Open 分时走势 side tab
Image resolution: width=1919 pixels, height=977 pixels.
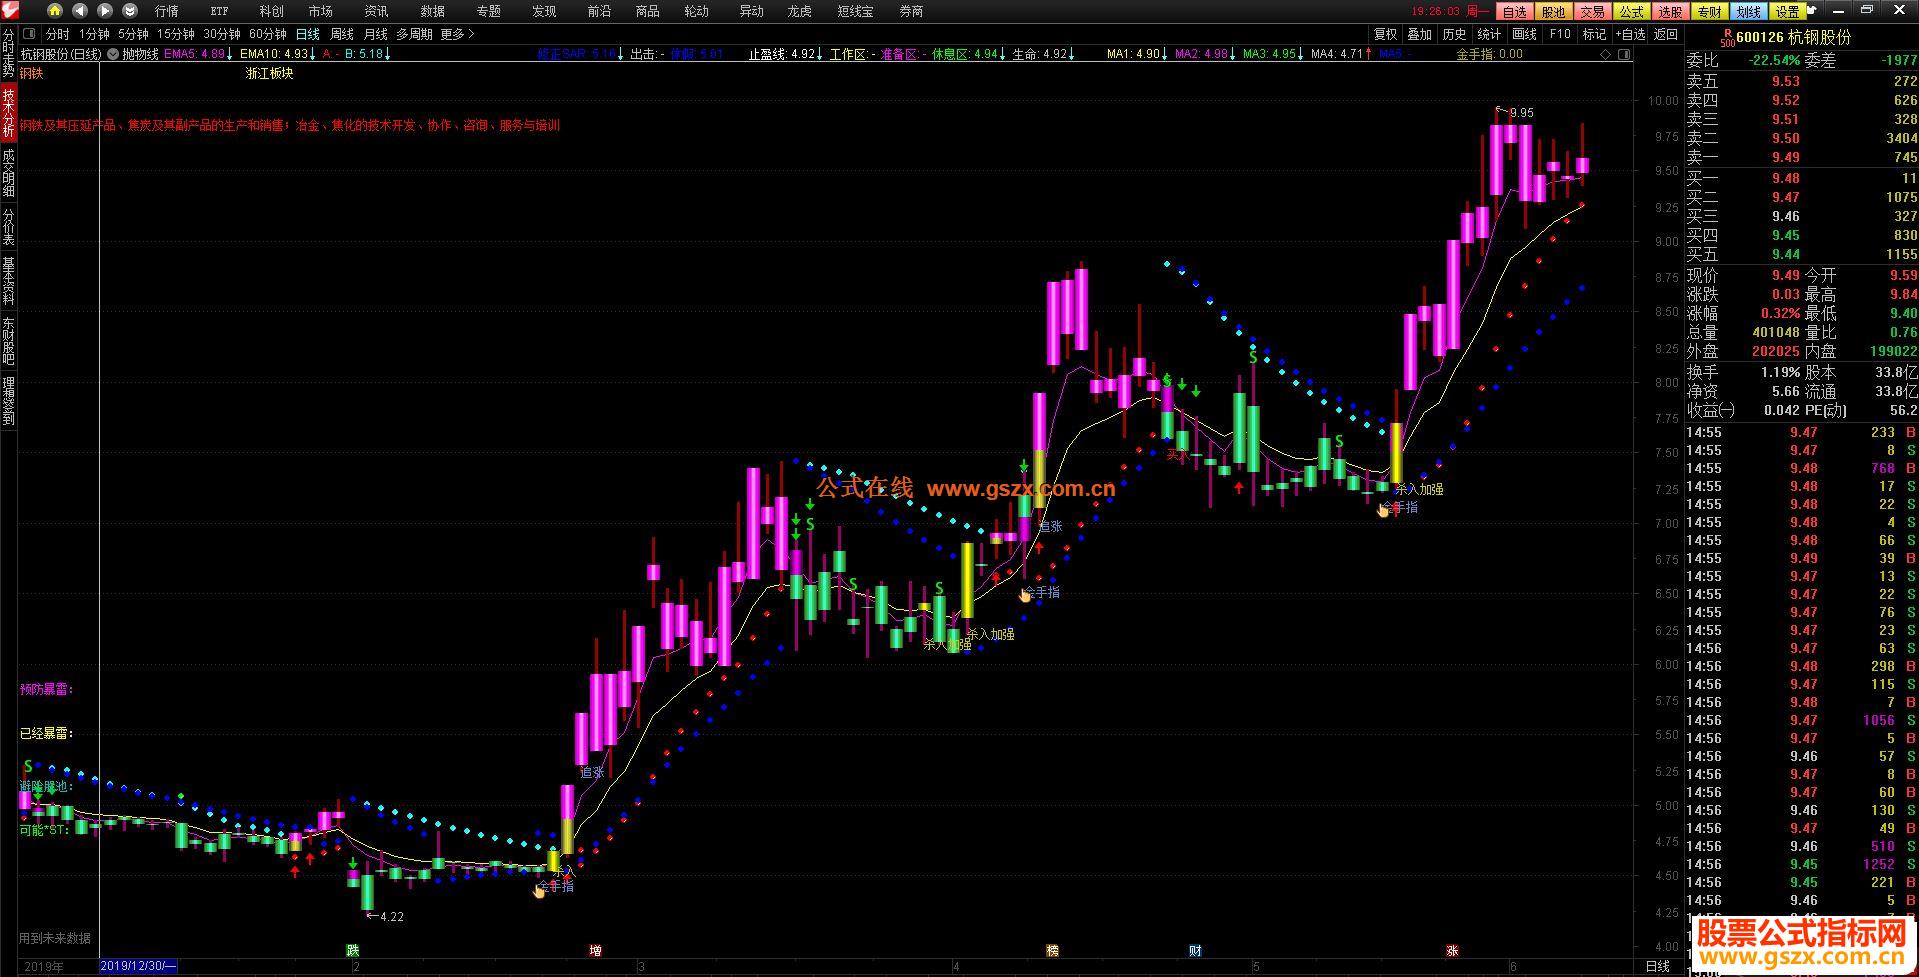click(9, 54)
